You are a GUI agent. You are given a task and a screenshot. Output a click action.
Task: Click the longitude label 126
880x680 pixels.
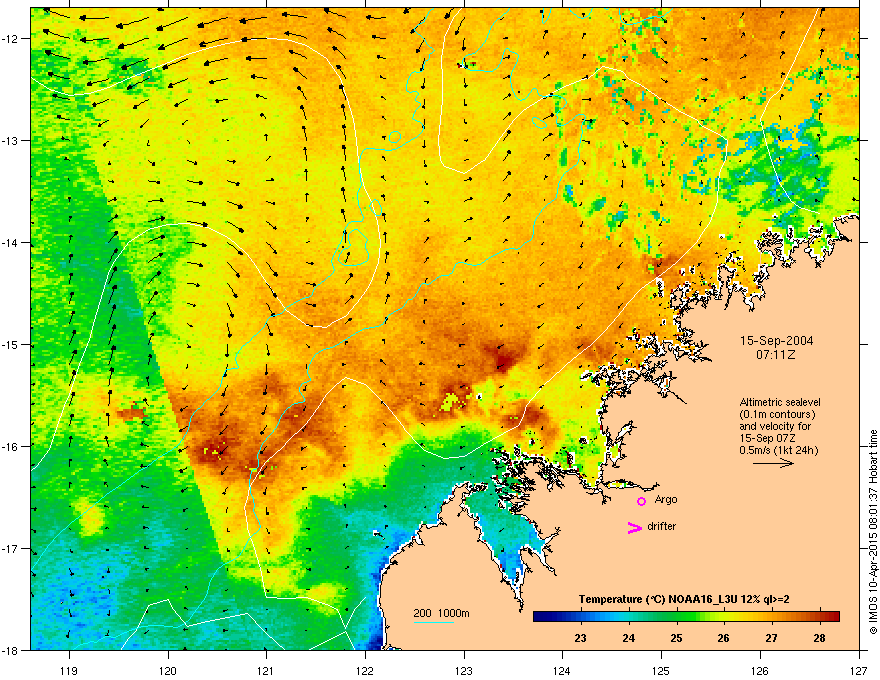pyautogui.click(x=760, y=671)
